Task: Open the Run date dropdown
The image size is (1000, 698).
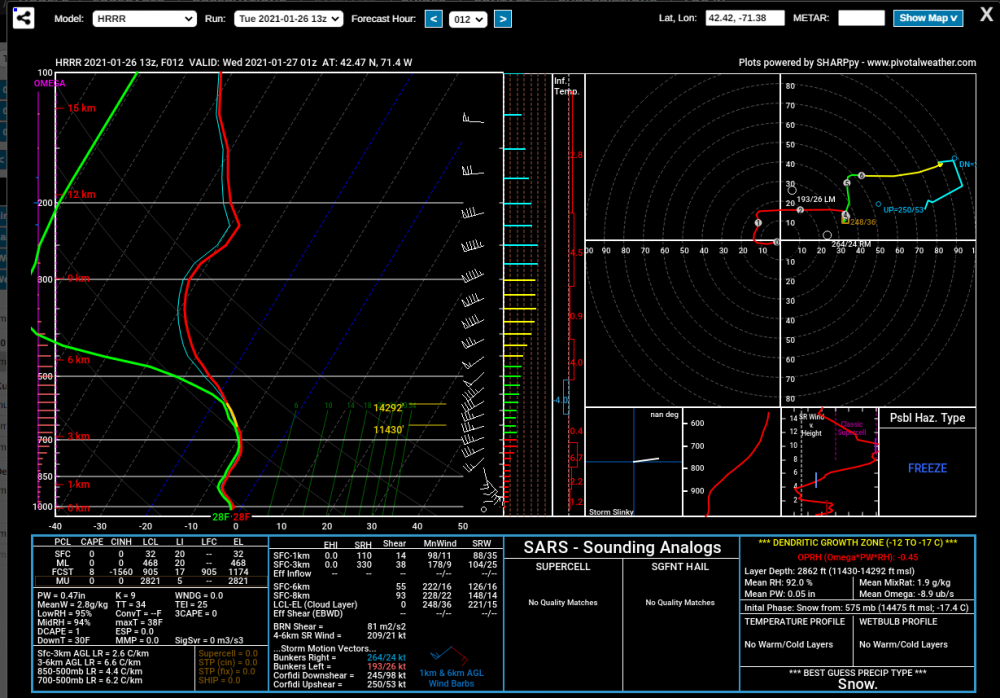Action: click(288, 19)
